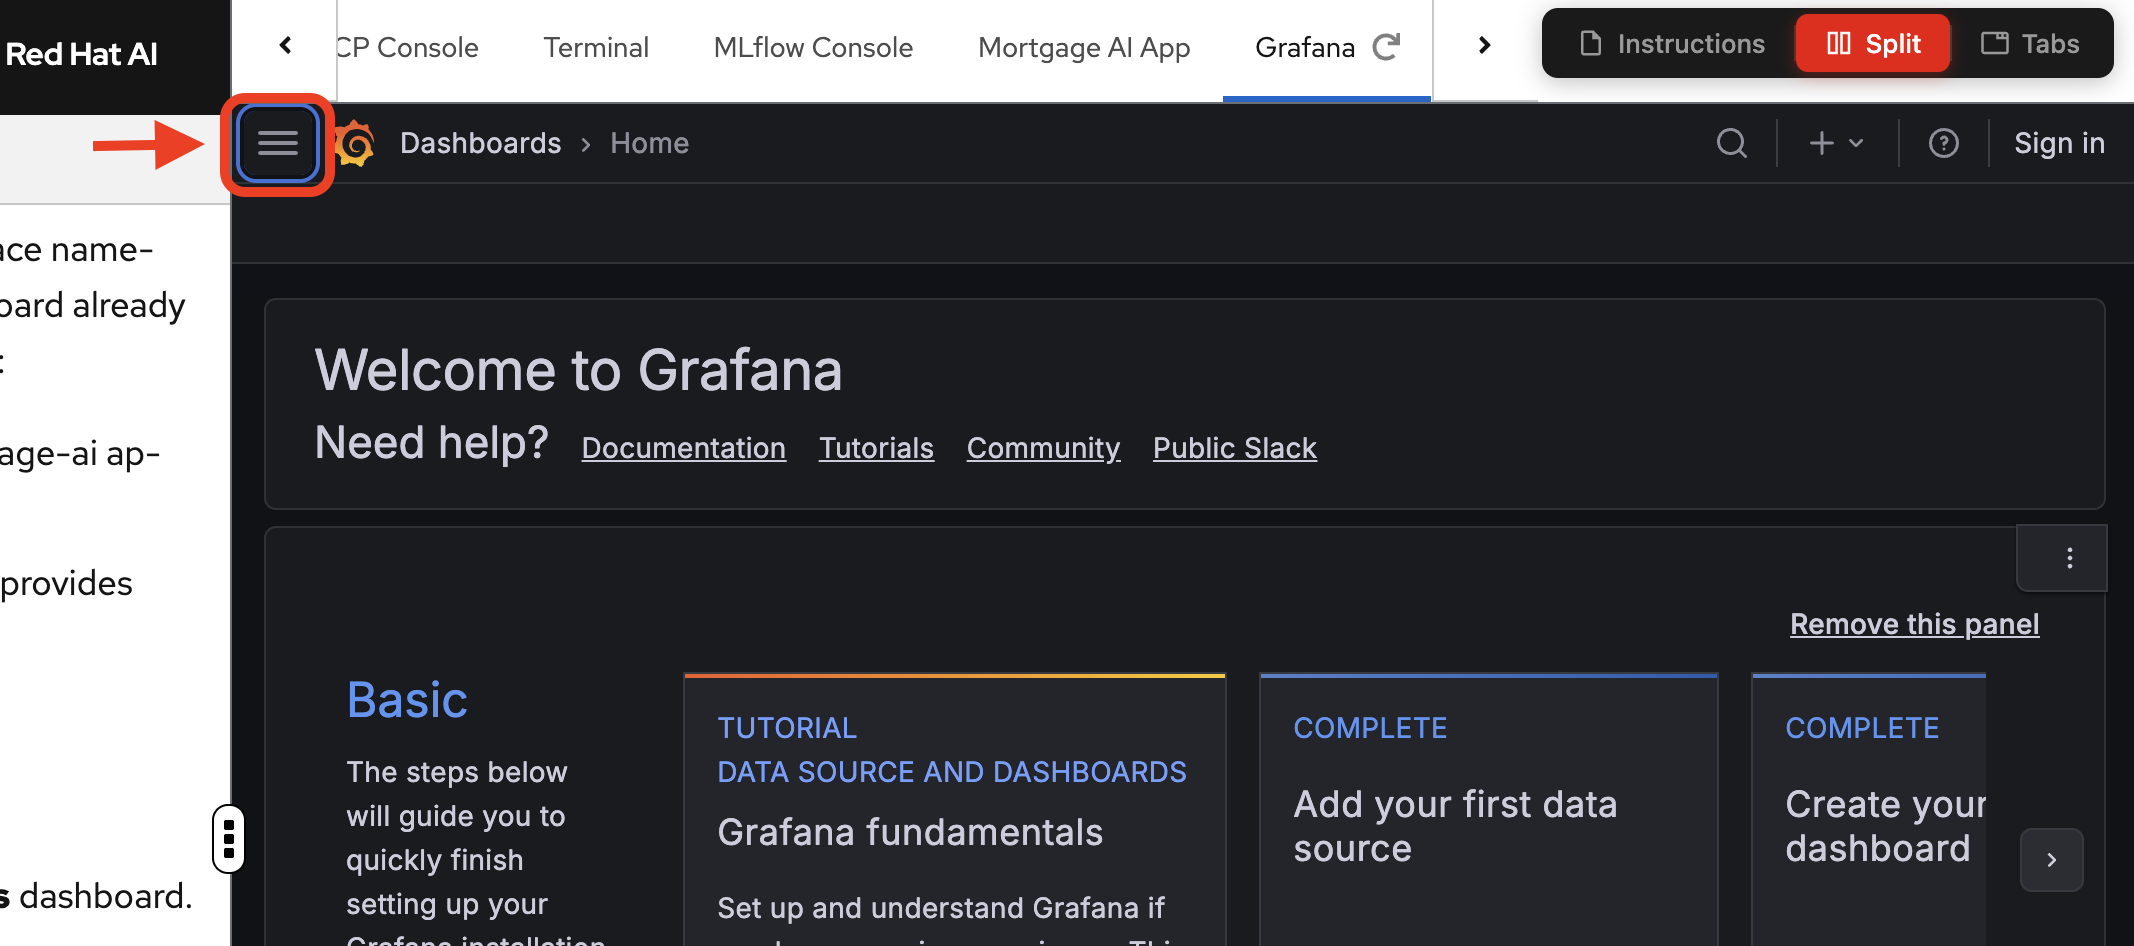This screenshot has width=2134, height=946.
Task: Open the Tutorials link
Action: (x=876, y=448)
